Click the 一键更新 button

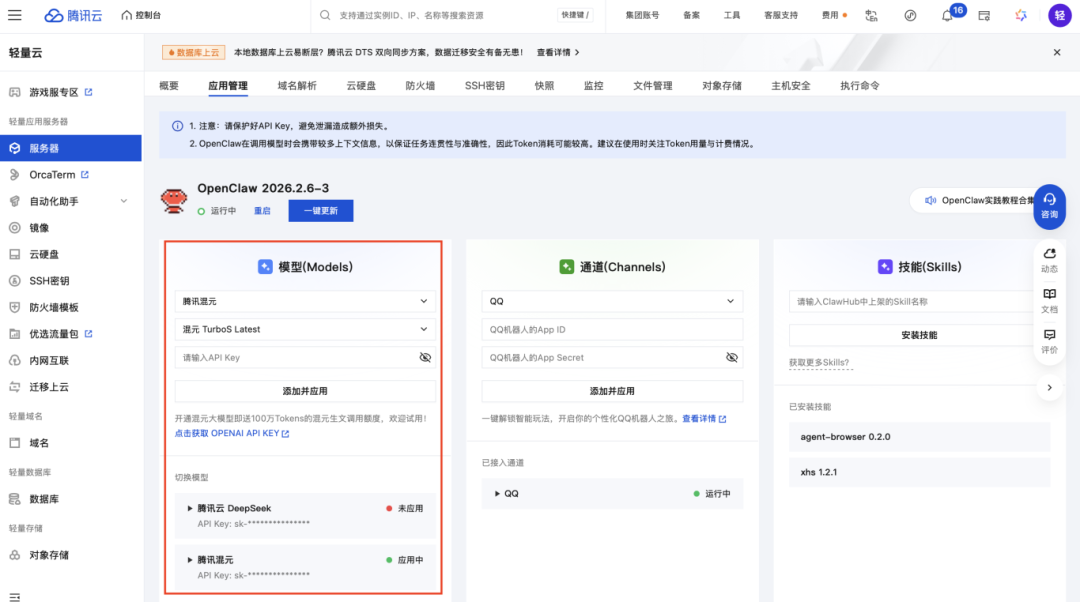click(x=321, y=211)
